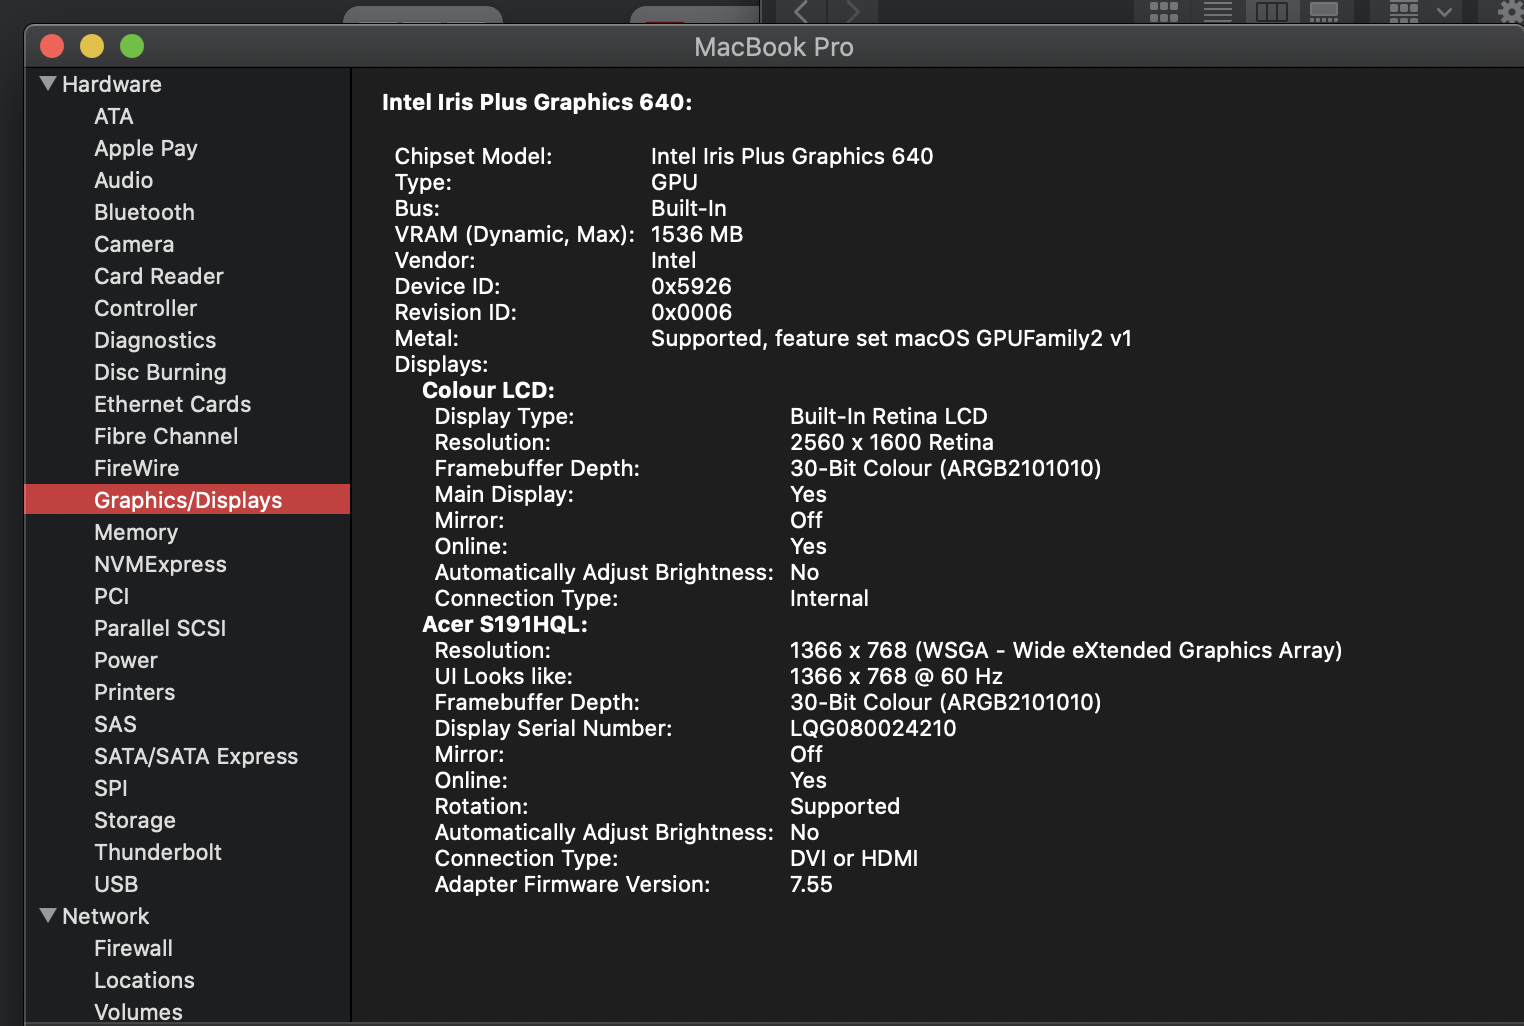Screen dimensions: 1524x1026
Task: Select Printers in the sidebar
Action: pos(135,692)
